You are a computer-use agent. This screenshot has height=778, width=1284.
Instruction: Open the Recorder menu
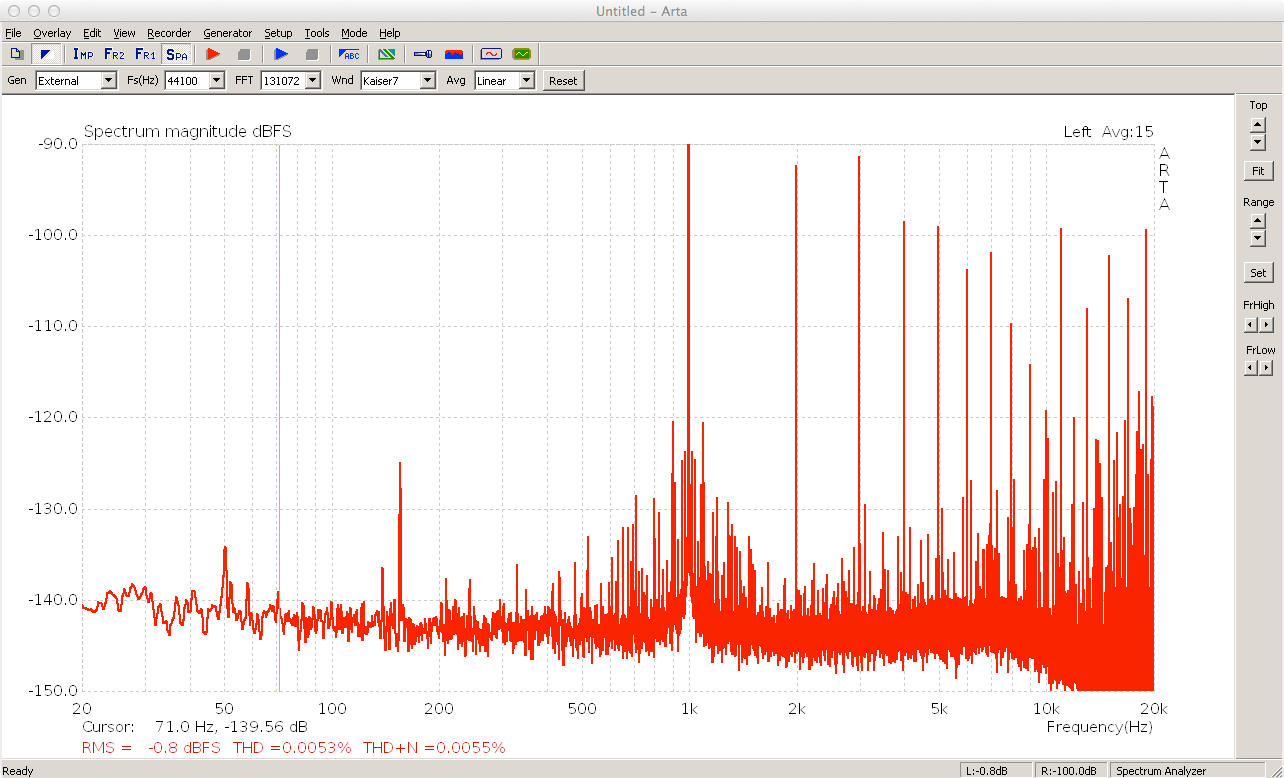tap(169, 33)
